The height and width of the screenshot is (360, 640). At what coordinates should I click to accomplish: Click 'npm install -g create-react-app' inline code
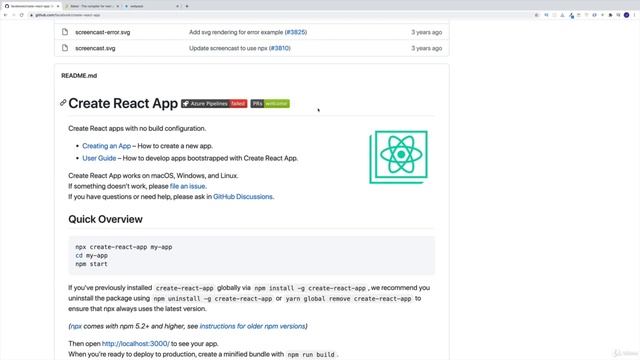tap(310, 288)
